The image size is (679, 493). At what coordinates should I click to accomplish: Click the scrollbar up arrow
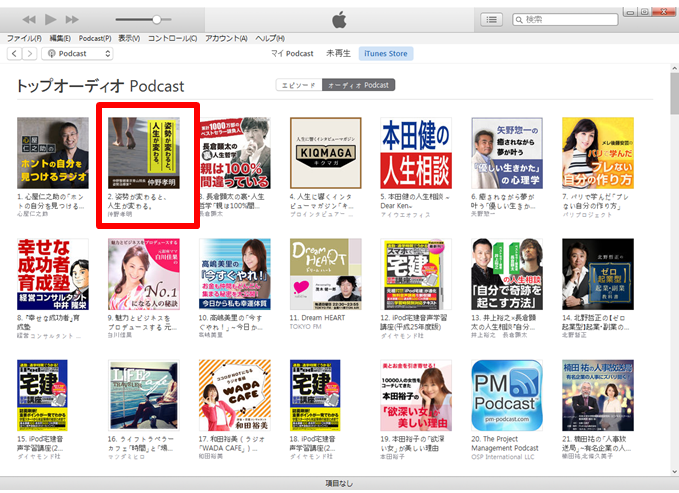click(674, 68)
